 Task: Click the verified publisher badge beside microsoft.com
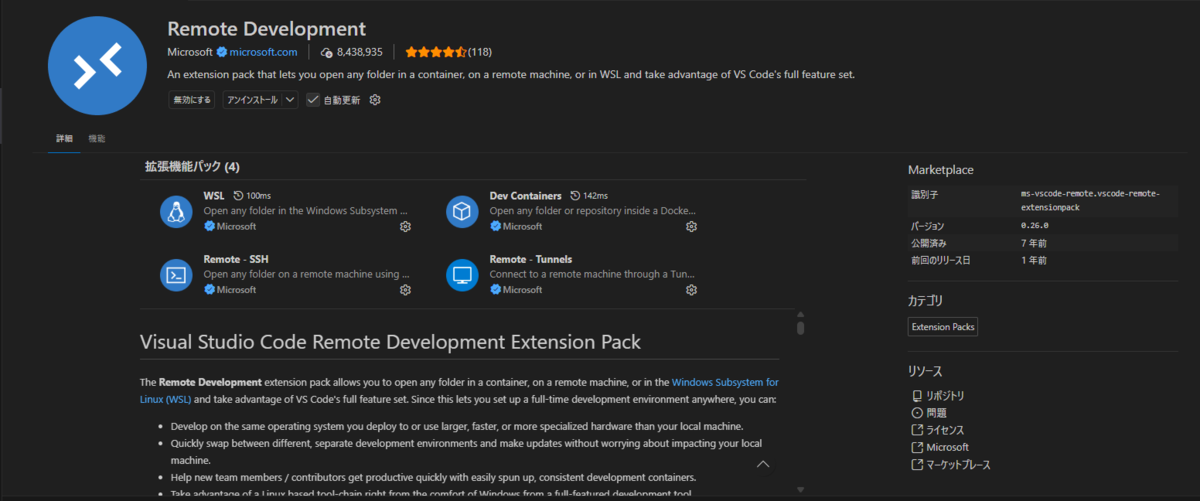[222, 52]
